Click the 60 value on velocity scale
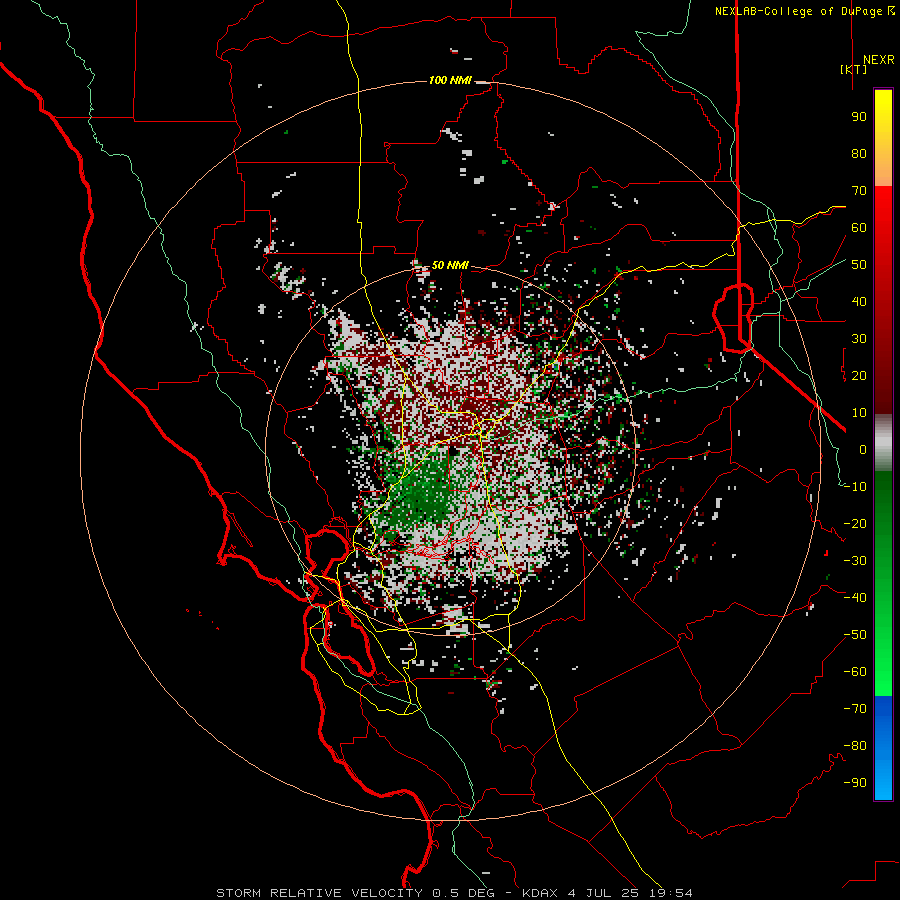The height and width of the screenshot is (900, 900). click(x=859, y=228)
